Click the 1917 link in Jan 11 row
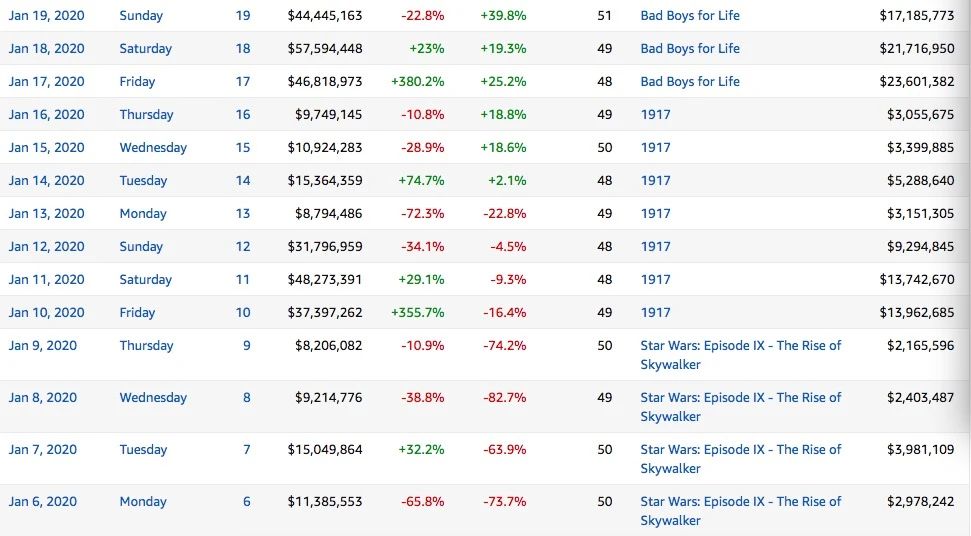Image resolution: width=971 pixels, height=536 pixels. (655, 280)
